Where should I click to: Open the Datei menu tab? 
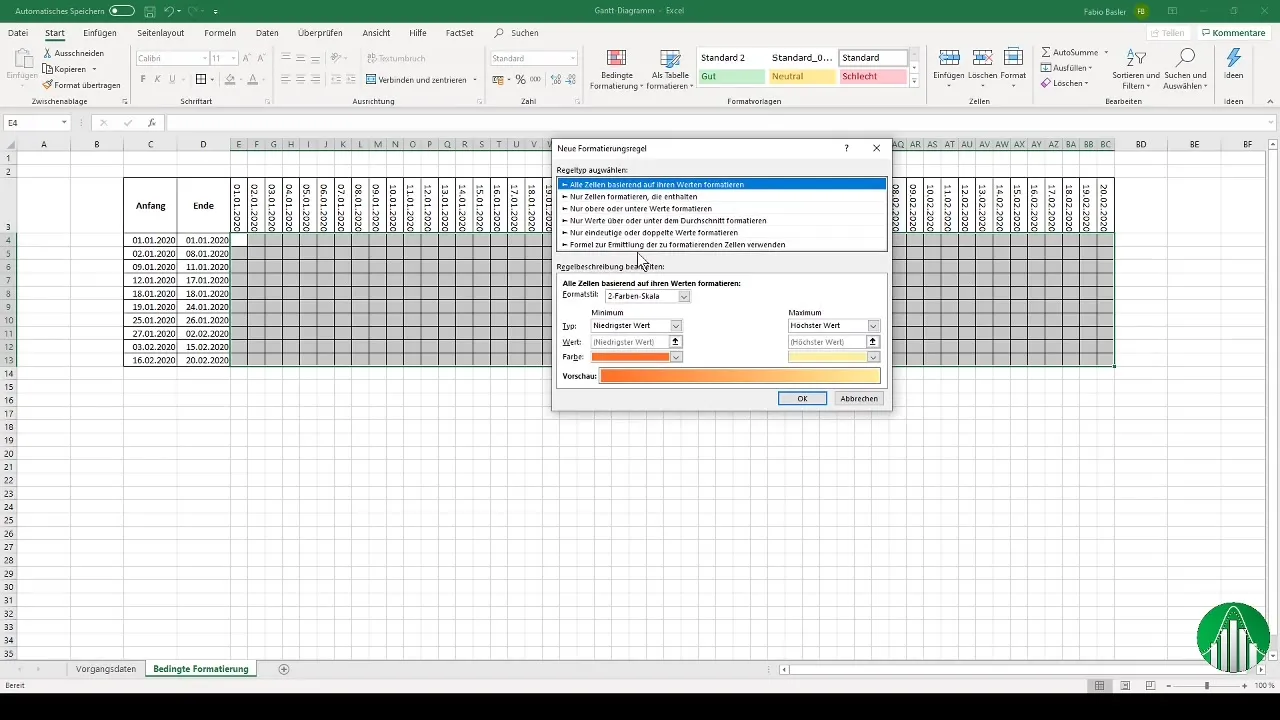(x=18, y=33)
